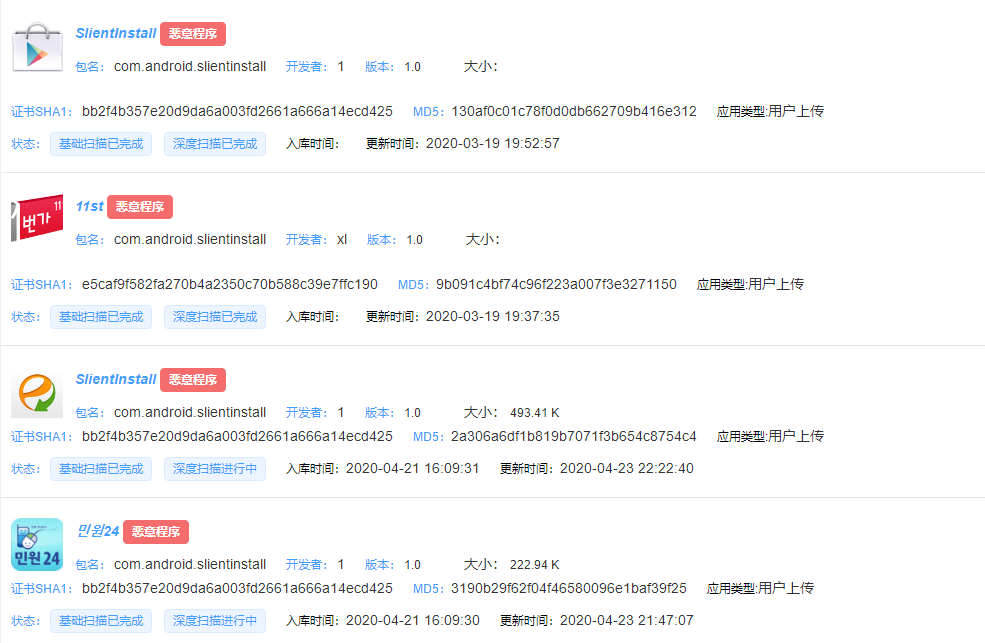The width and height of the screenshot is (985, 643).
Task: Open the SlientInstall link sized 493.41 K
Action: [x=116, y=379]
